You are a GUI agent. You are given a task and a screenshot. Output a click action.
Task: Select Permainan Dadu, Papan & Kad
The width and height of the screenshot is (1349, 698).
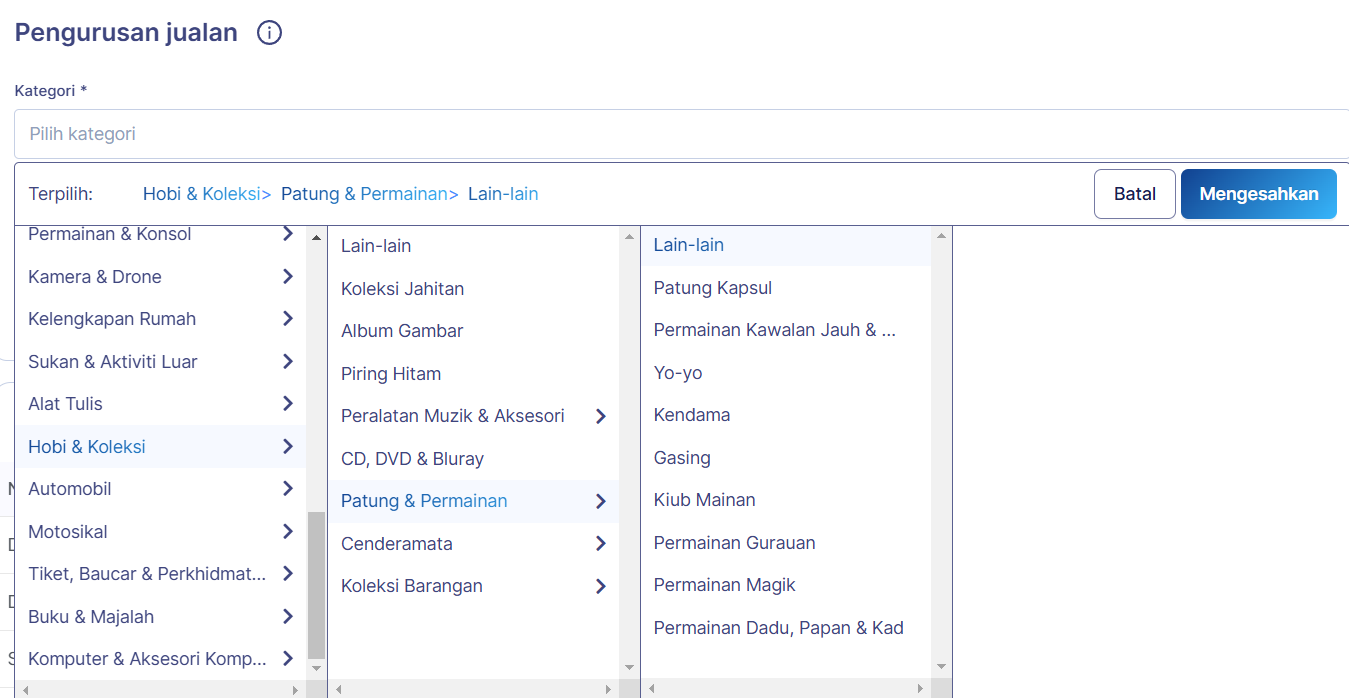point(778,628)
